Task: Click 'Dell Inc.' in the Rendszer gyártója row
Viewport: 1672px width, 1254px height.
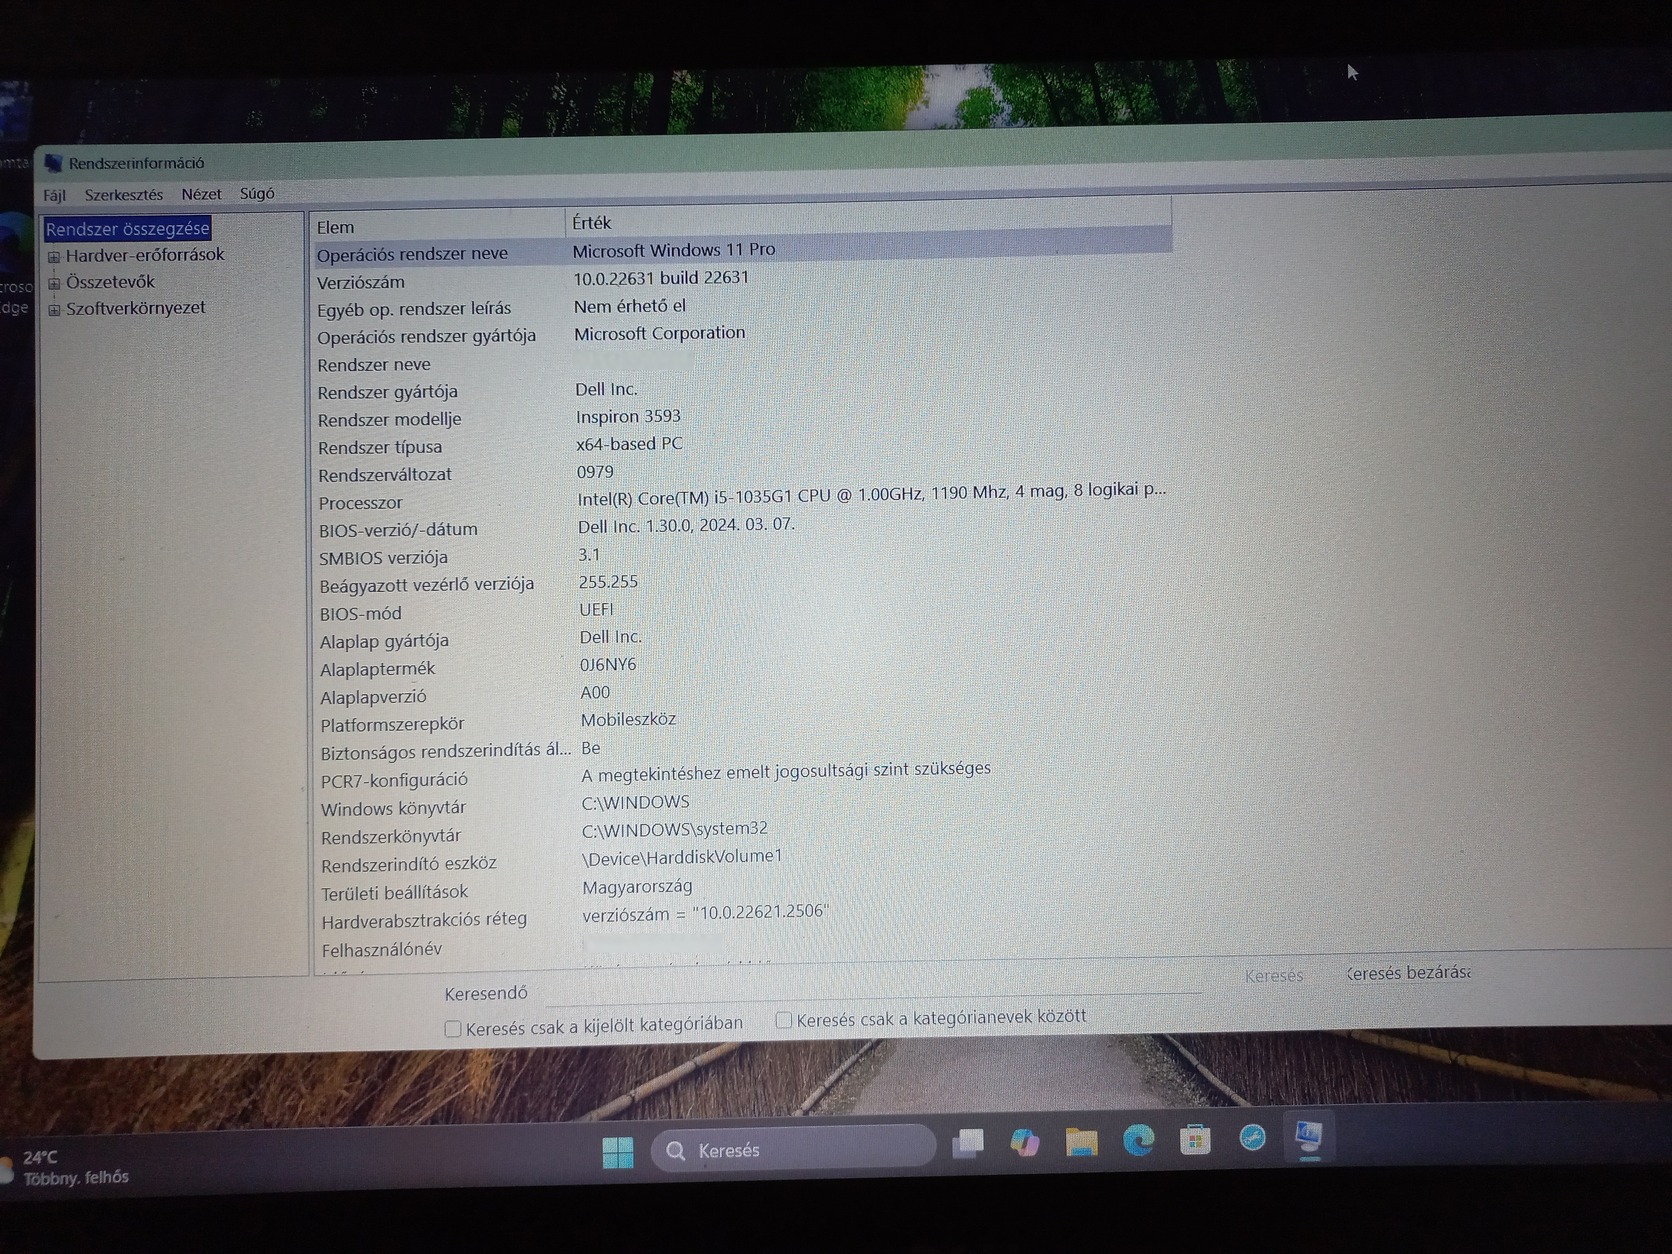Action: coord(606,389)
